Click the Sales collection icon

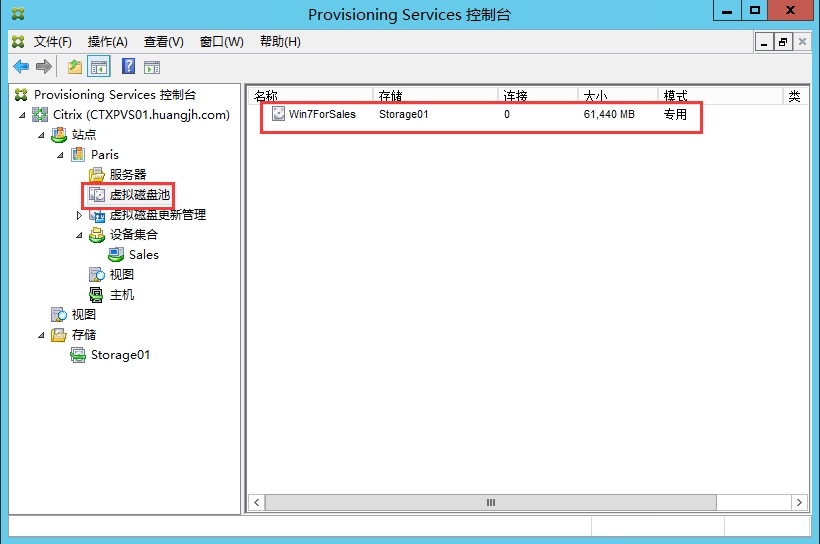[116, 255]
